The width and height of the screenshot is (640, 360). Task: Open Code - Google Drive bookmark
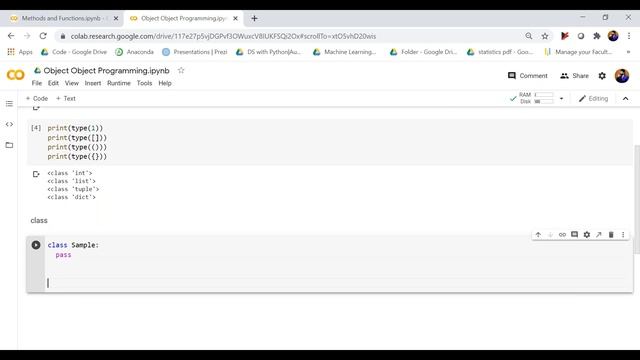tap(74, 52)
